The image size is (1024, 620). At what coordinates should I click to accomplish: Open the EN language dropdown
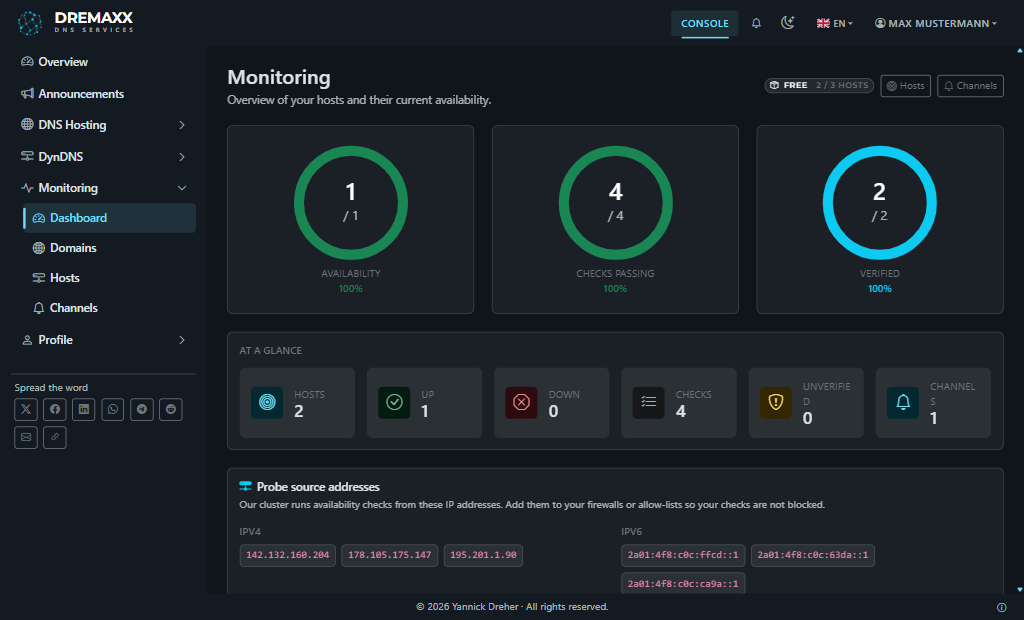835,24
